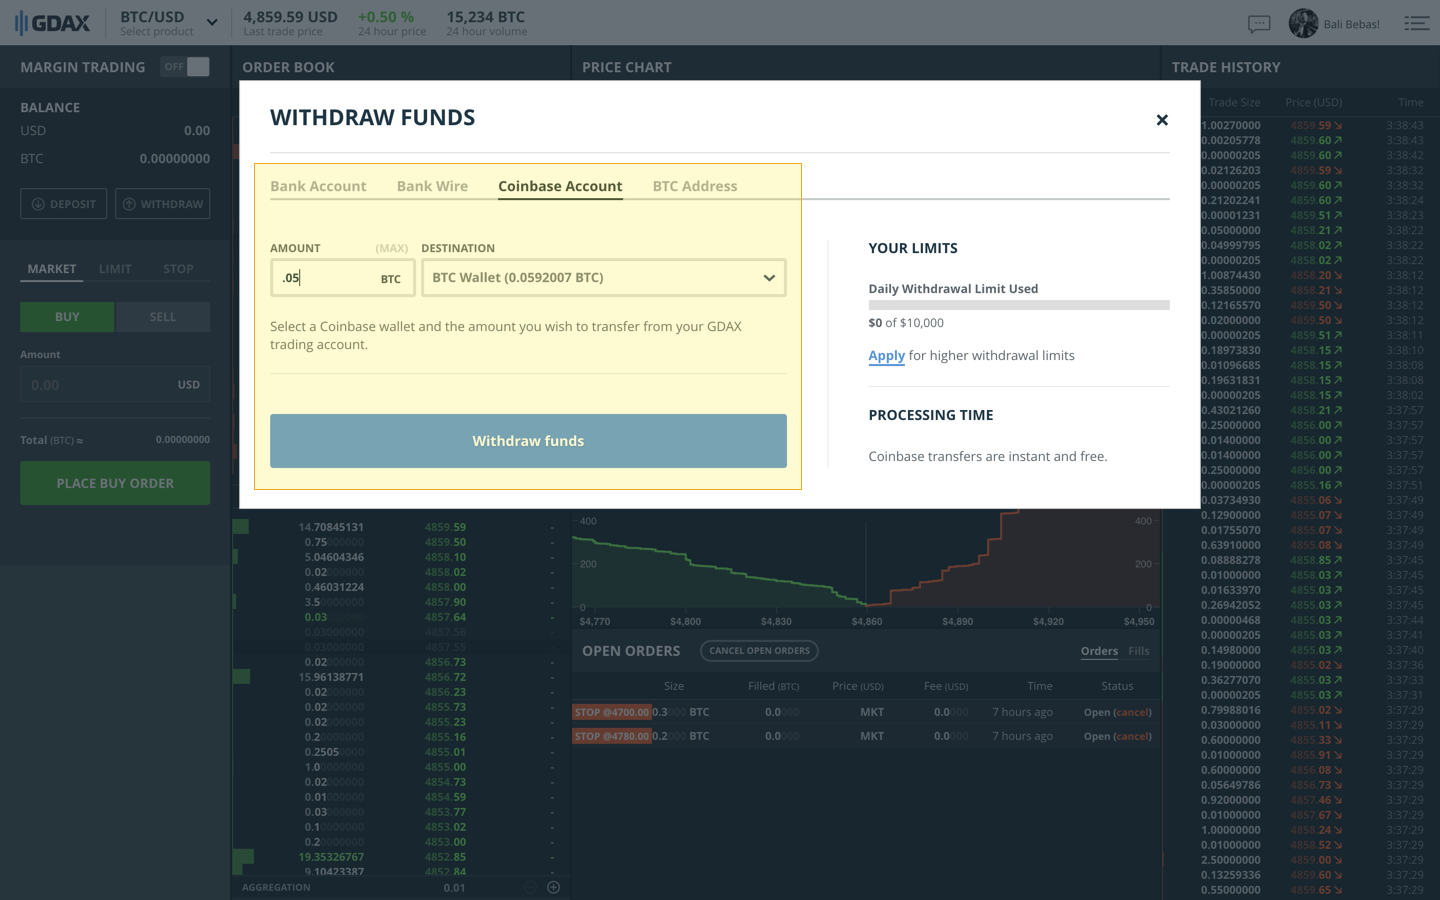Viewport: 1440px width, 900px height.
Task: Click the Trade Size column header
Action: tap(1234, 102)
